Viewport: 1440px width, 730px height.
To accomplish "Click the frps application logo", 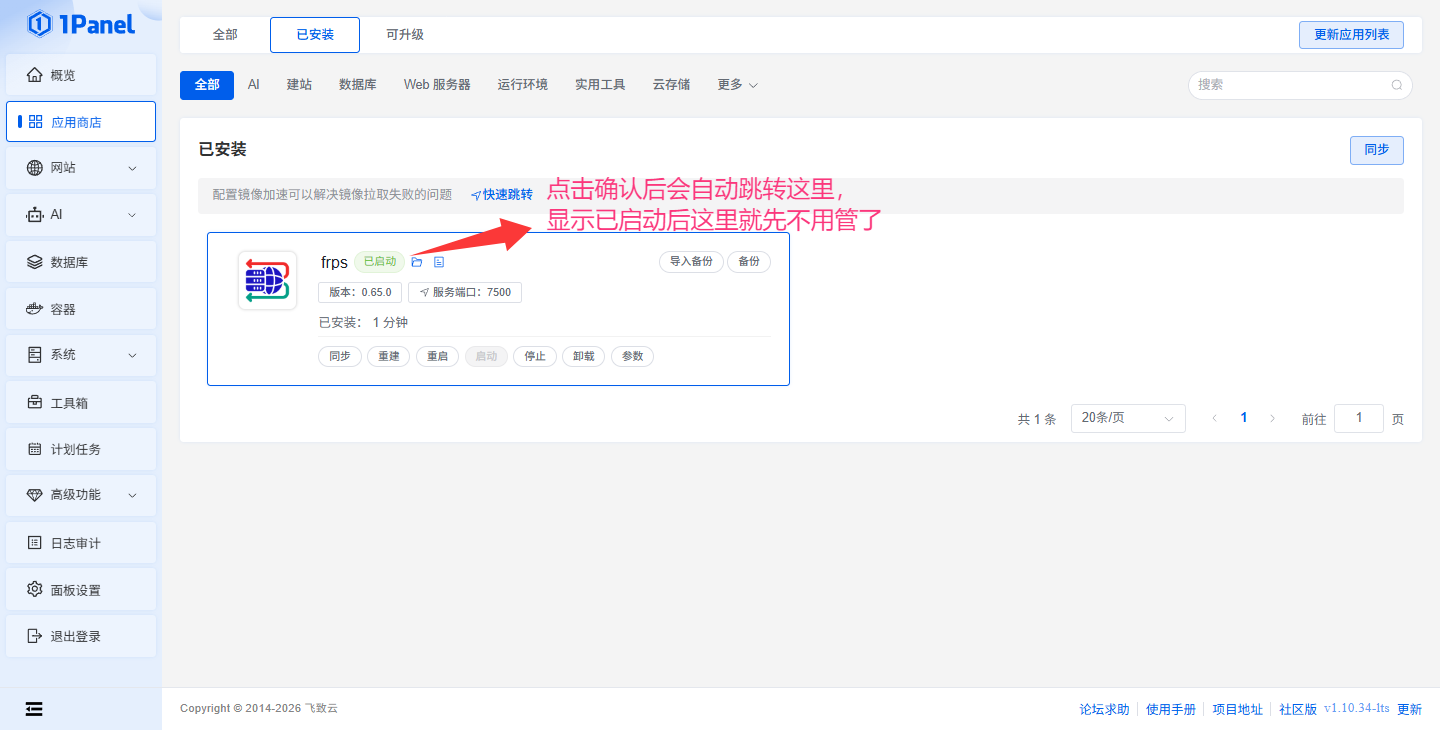I will 267,281.
